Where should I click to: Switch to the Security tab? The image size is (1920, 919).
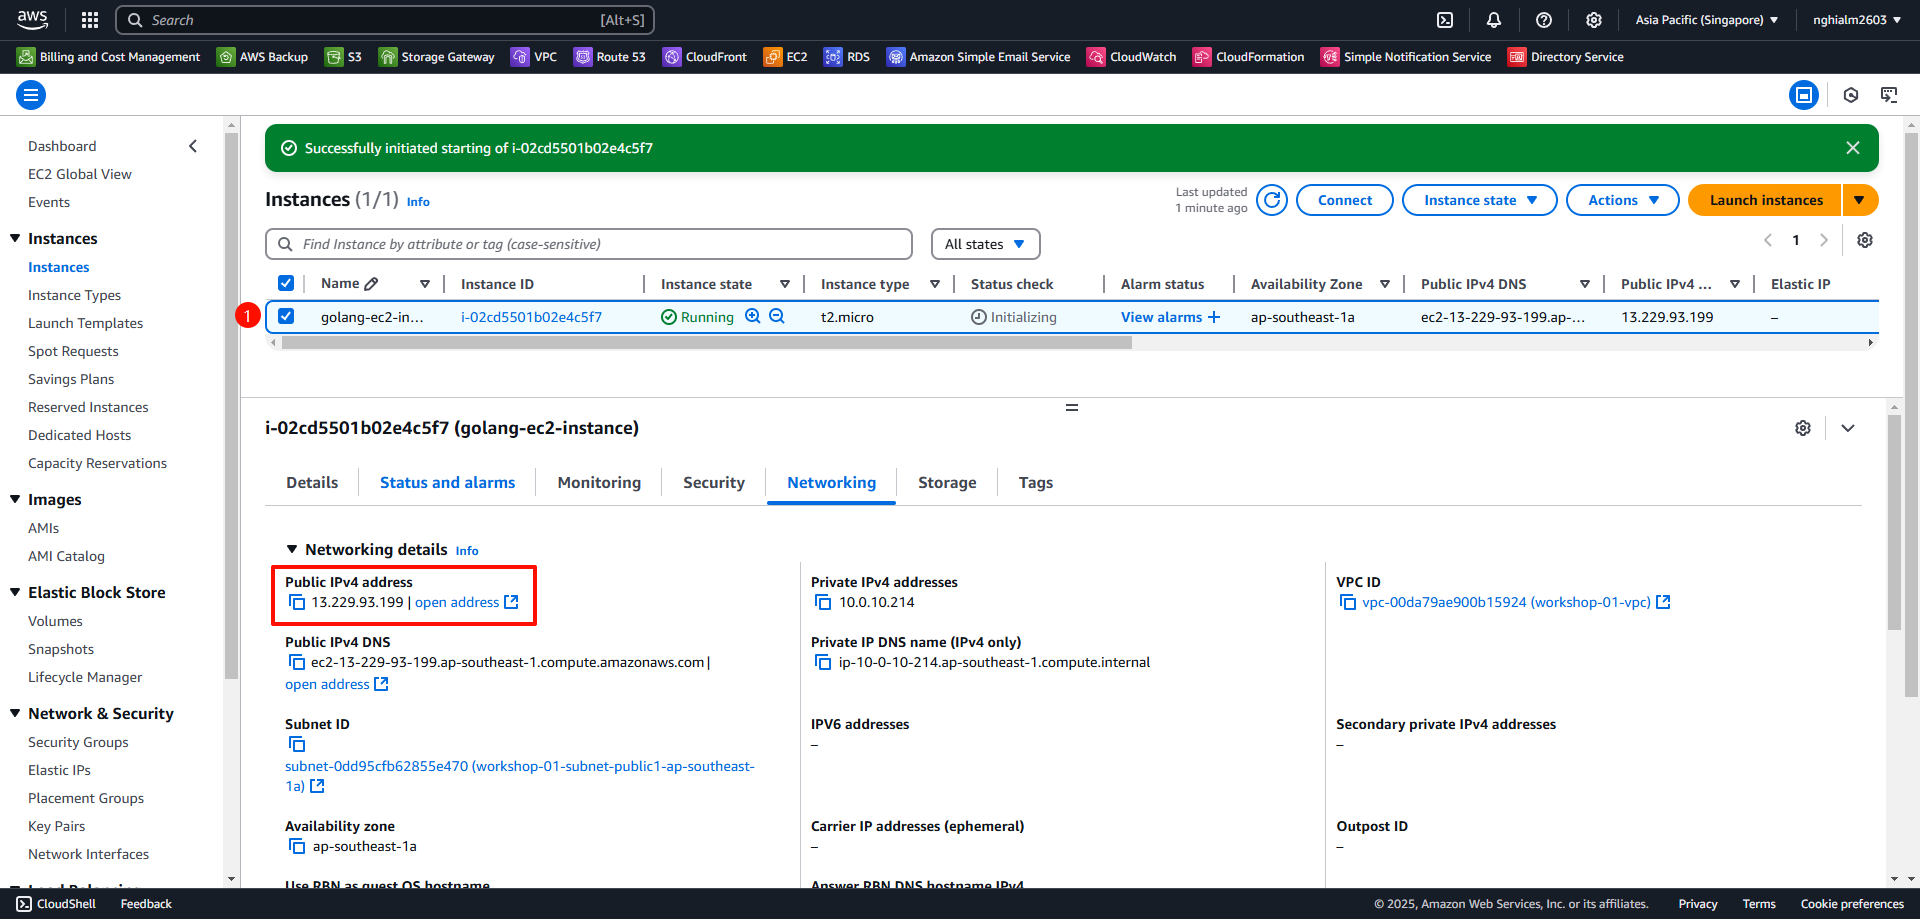714,482
